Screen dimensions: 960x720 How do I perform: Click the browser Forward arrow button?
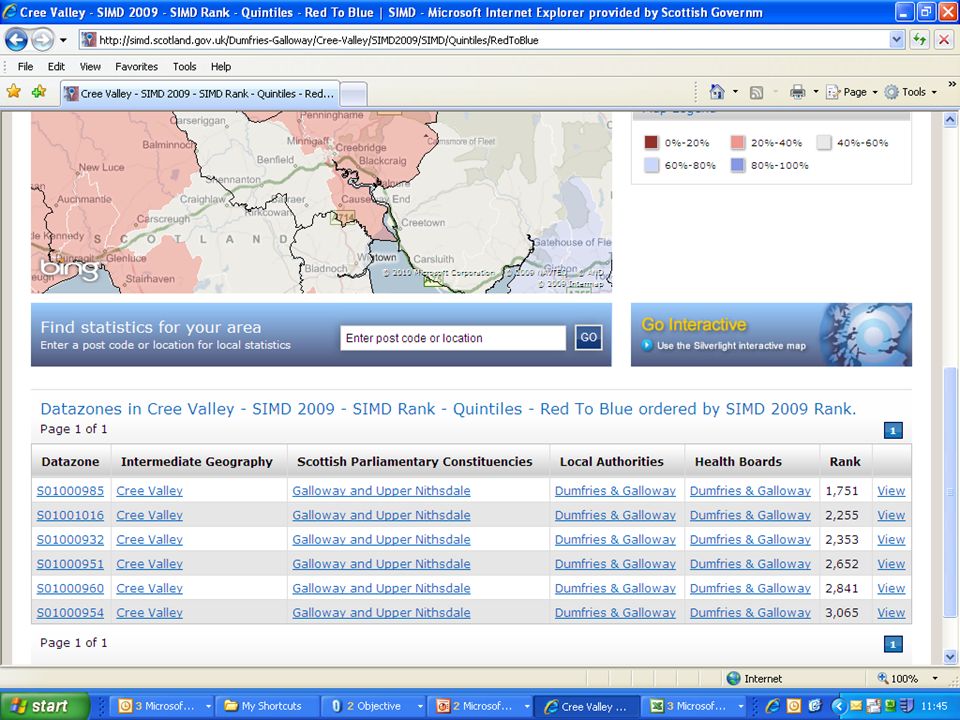[42, 40]
